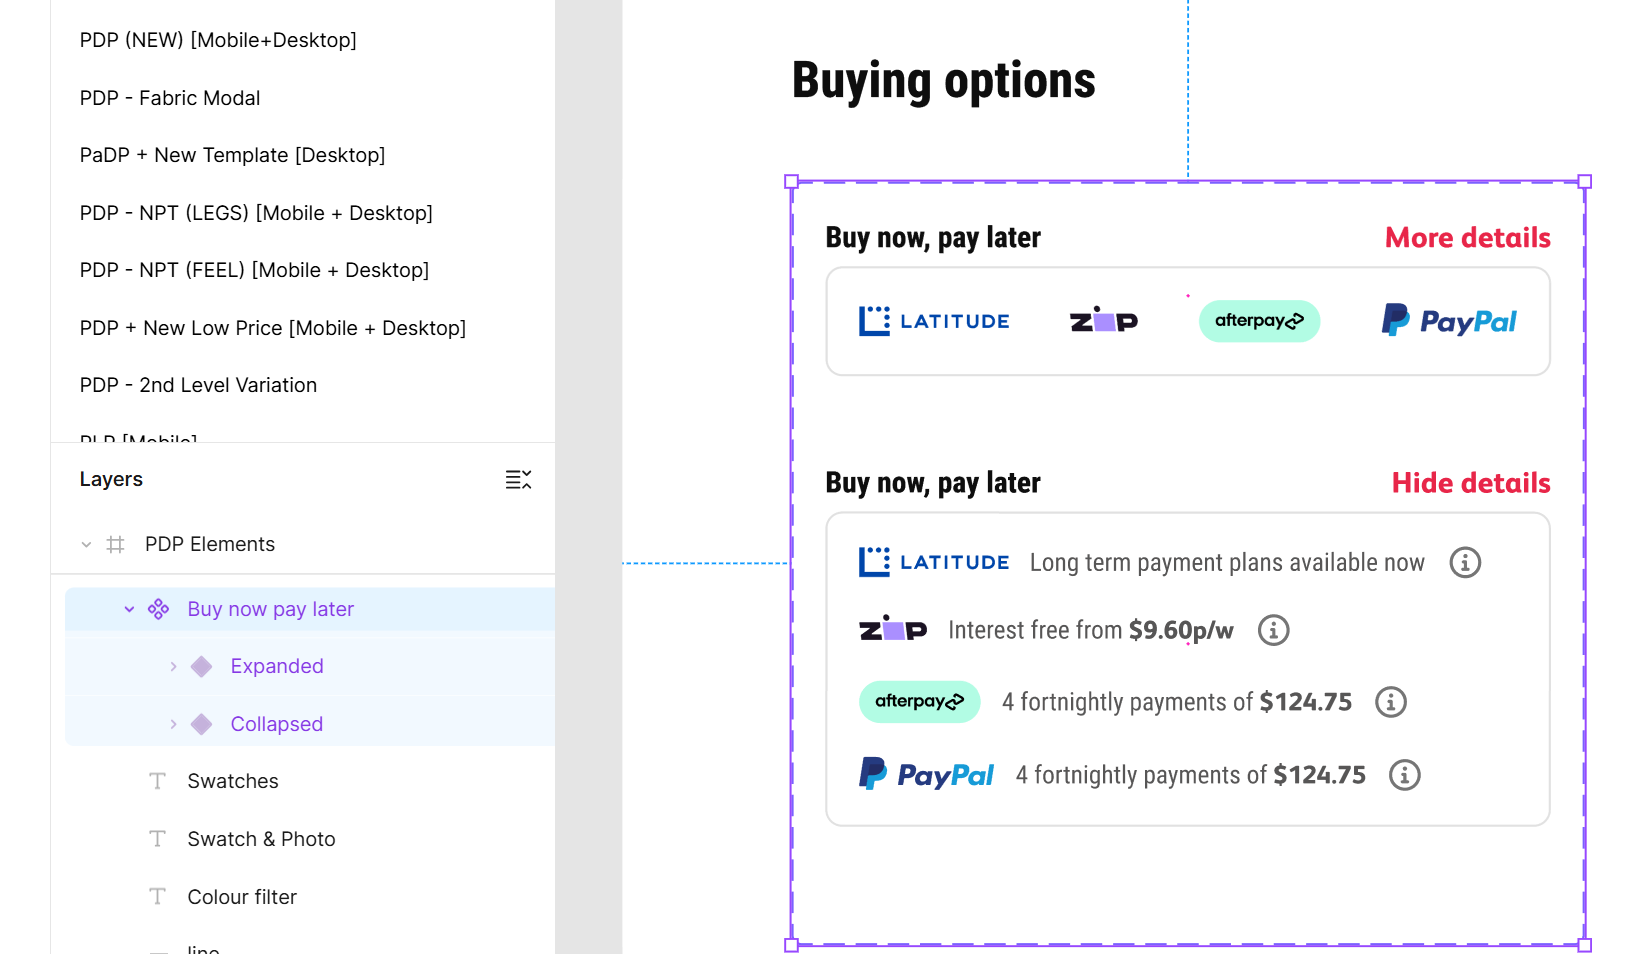
Task: Click the frame icon beside PDP Elements
Action: (116, 545)
